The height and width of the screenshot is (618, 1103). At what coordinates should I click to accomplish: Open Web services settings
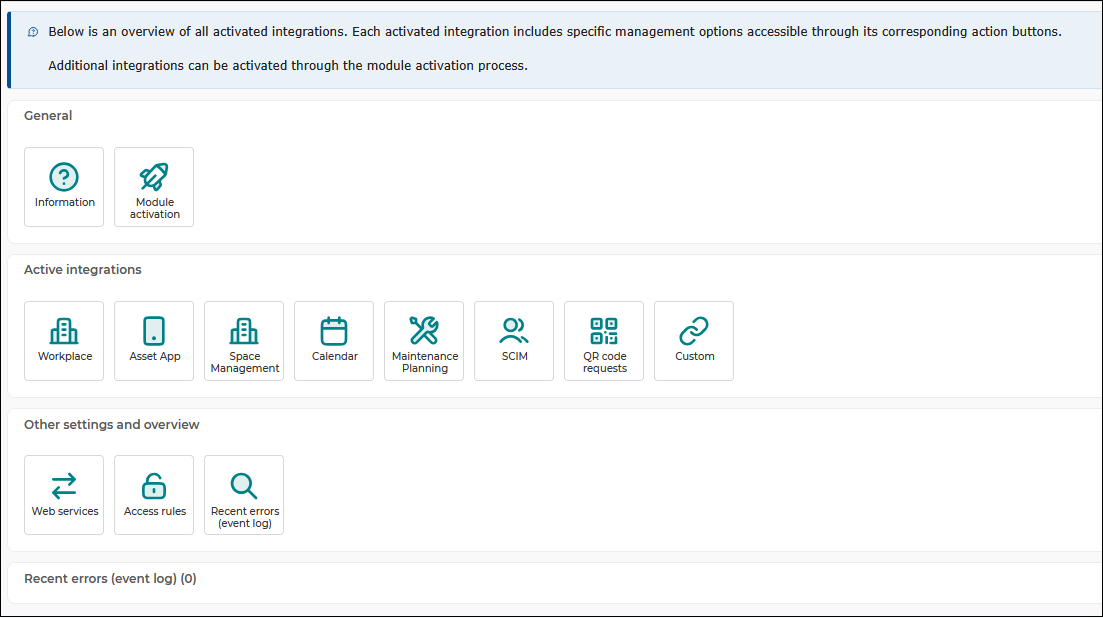point(64,495)
